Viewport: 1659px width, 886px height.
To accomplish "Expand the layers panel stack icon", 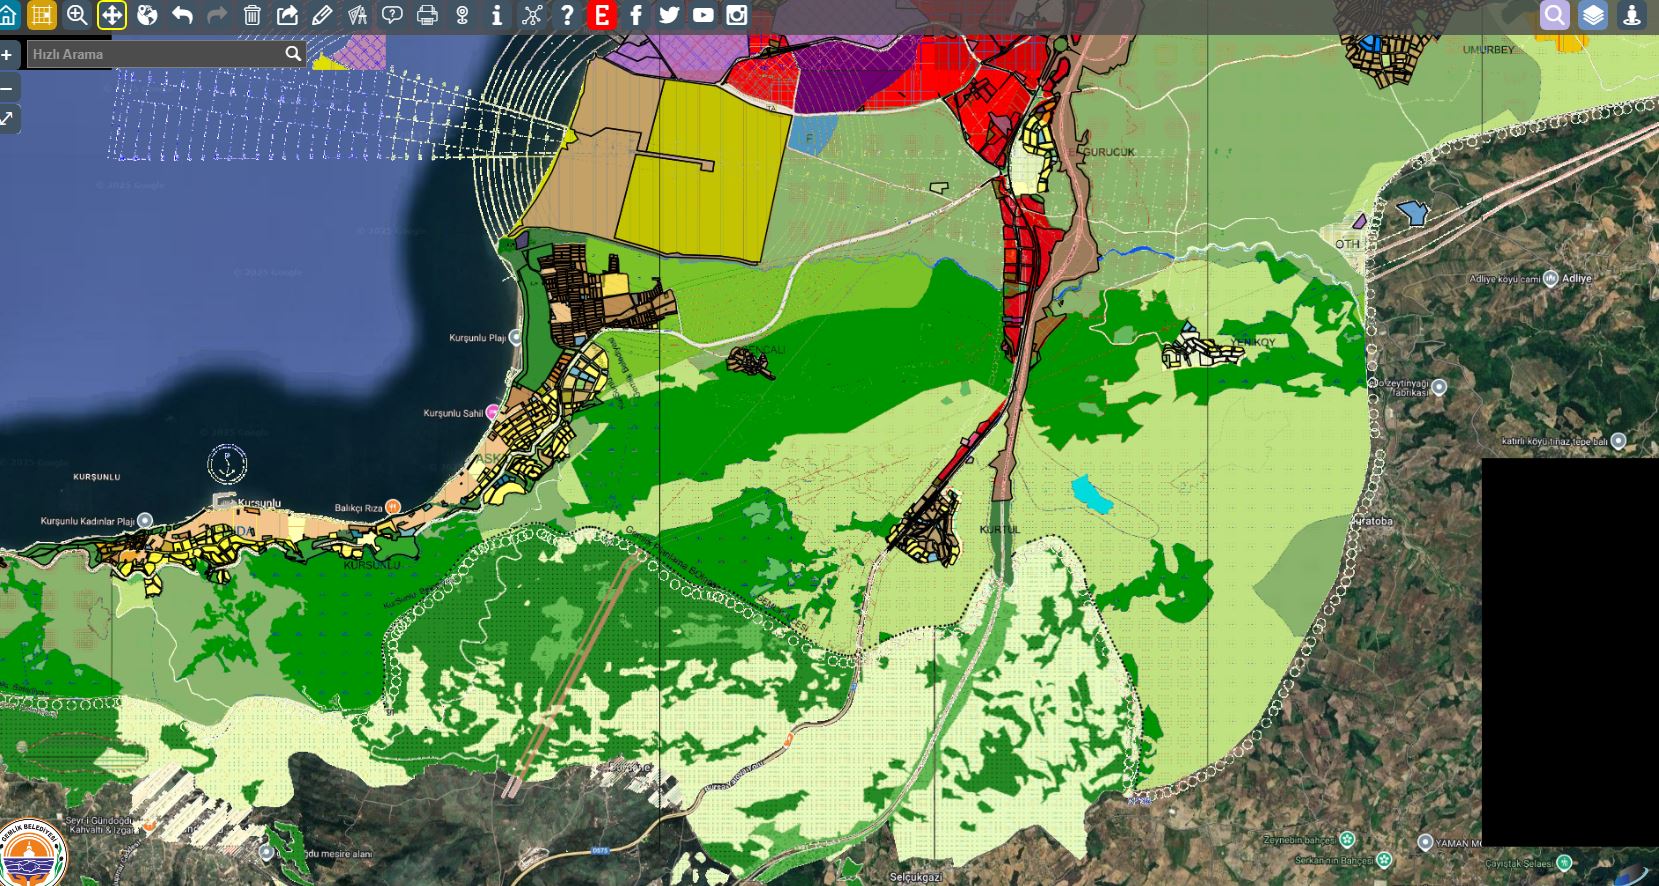I will [1593, 15].
